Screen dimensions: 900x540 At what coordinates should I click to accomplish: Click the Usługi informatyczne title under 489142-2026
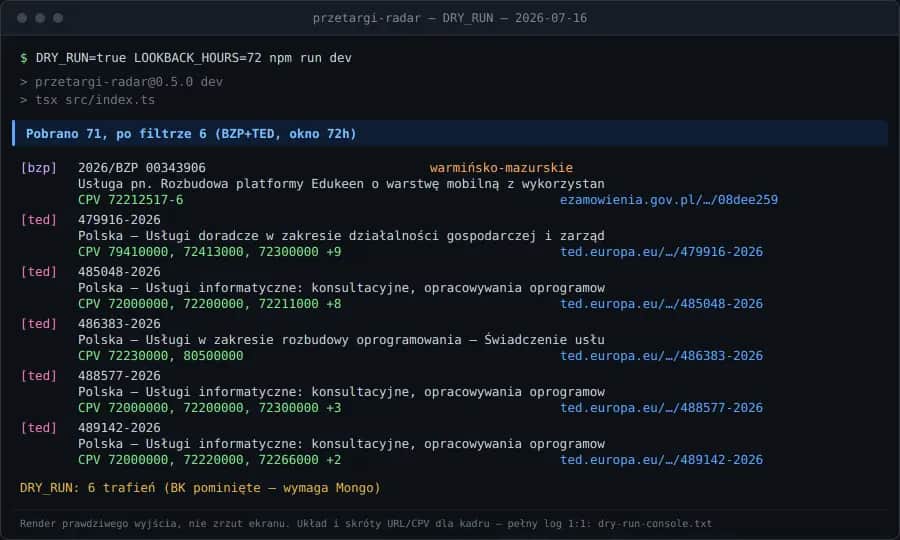pos(341,444)
